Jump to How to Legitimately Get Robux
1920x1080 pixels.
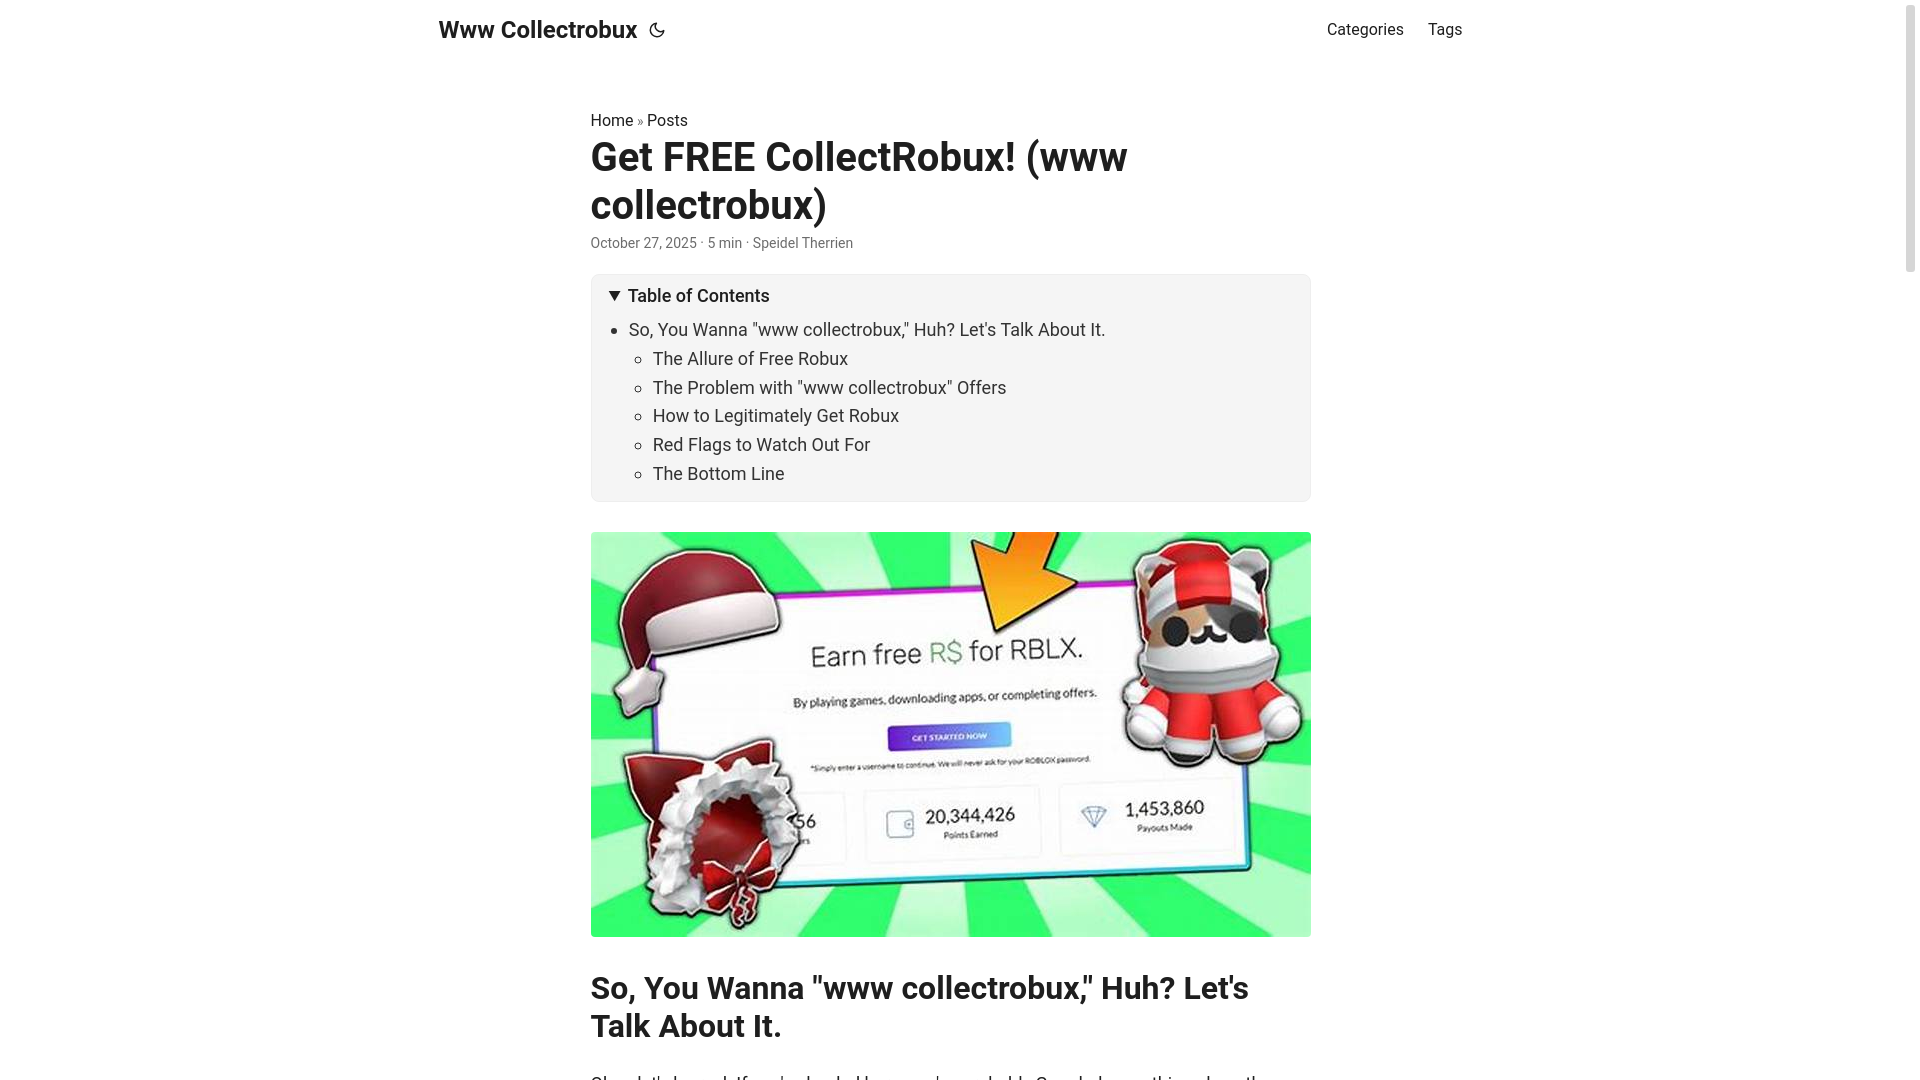point(776,416)
